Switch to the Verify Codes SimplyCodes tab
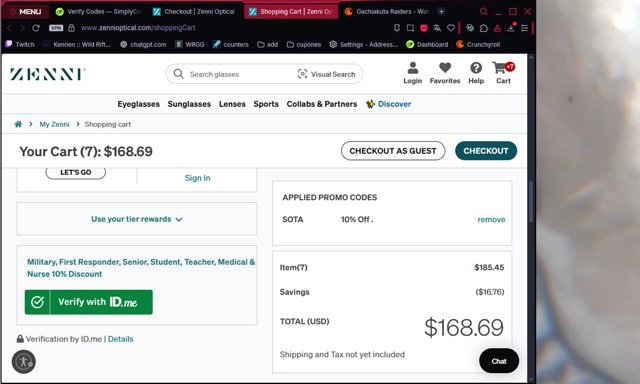Image resolution: width=640 pixels, height=384 pixels. click(x=98, y=11)
